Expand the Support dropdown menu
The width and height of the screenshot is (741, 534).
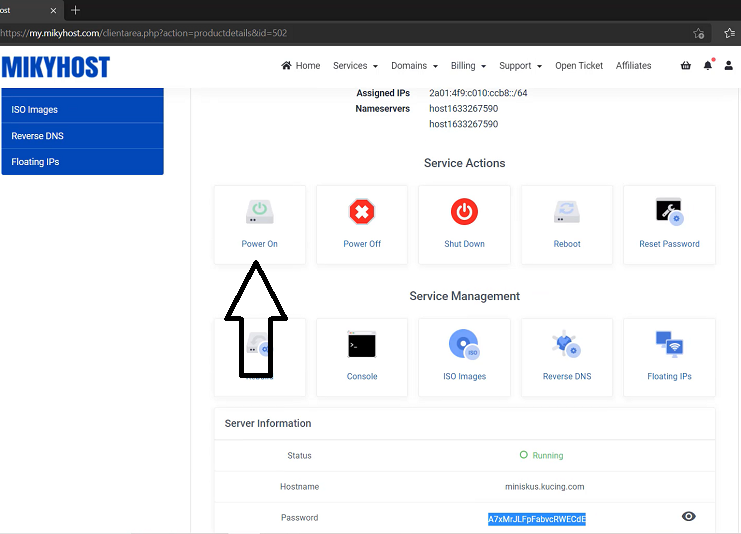coord(520,66)
